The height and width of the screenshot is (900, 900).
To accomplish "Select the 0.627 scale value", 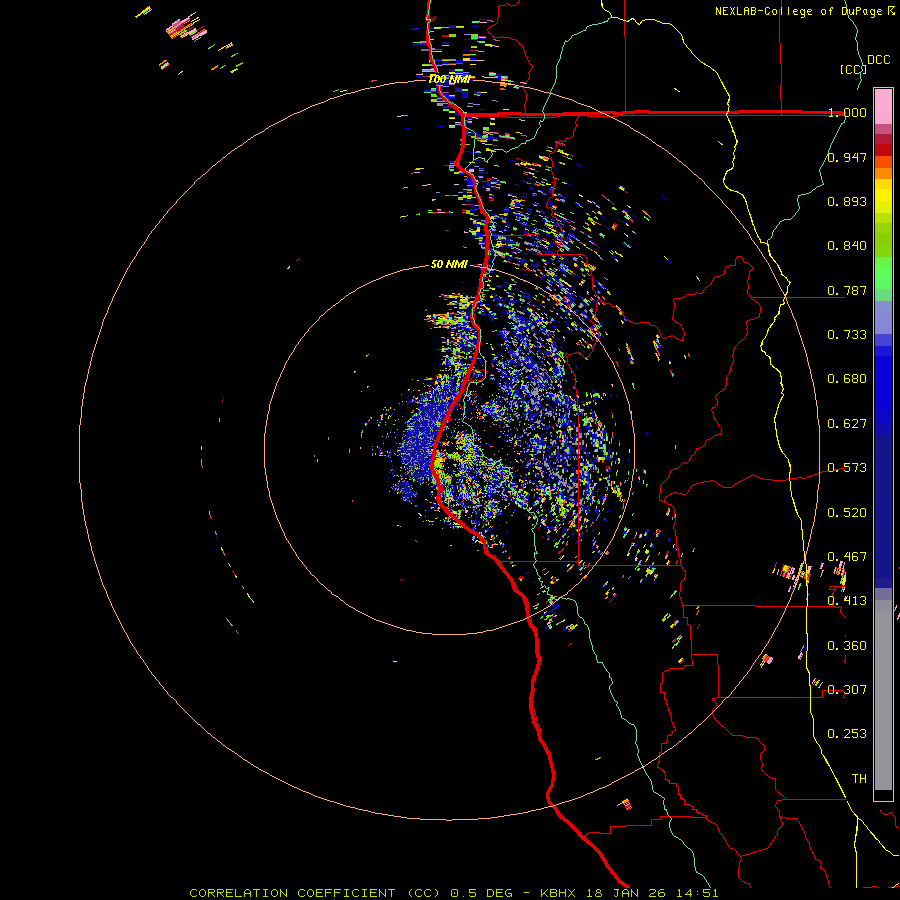I will click(847, 424).
